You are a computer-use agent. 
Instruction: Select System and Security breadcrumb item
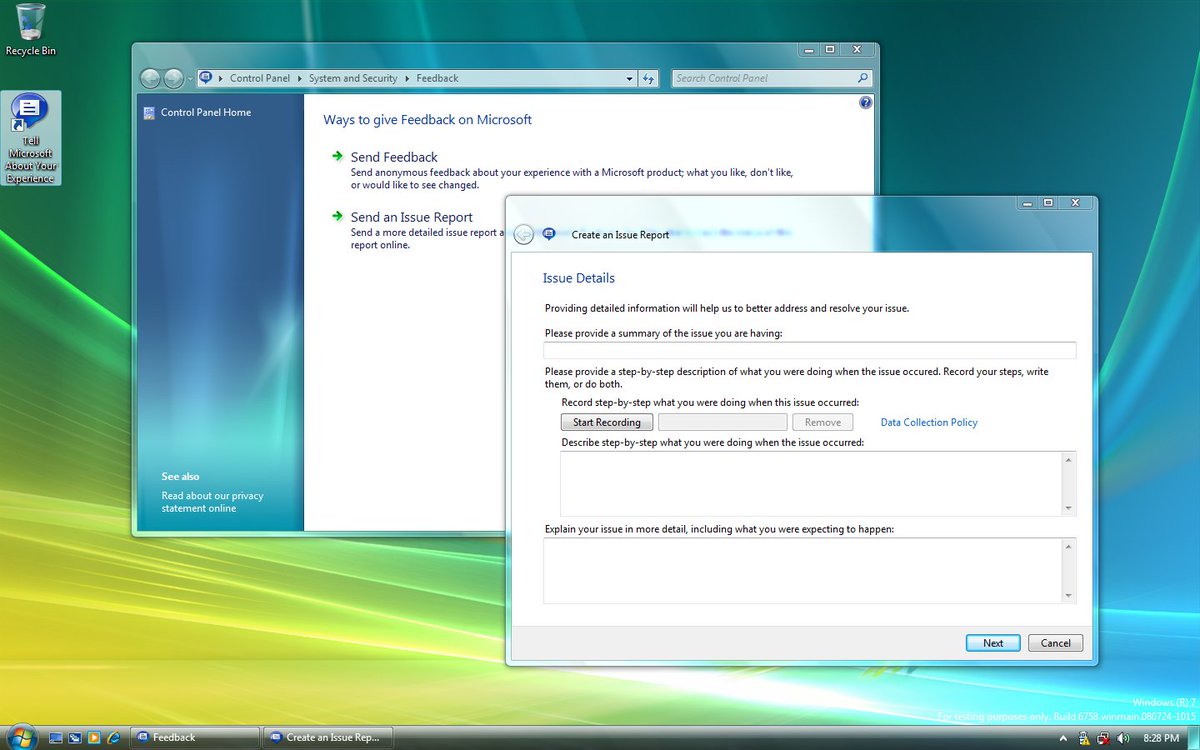[353, 78]
